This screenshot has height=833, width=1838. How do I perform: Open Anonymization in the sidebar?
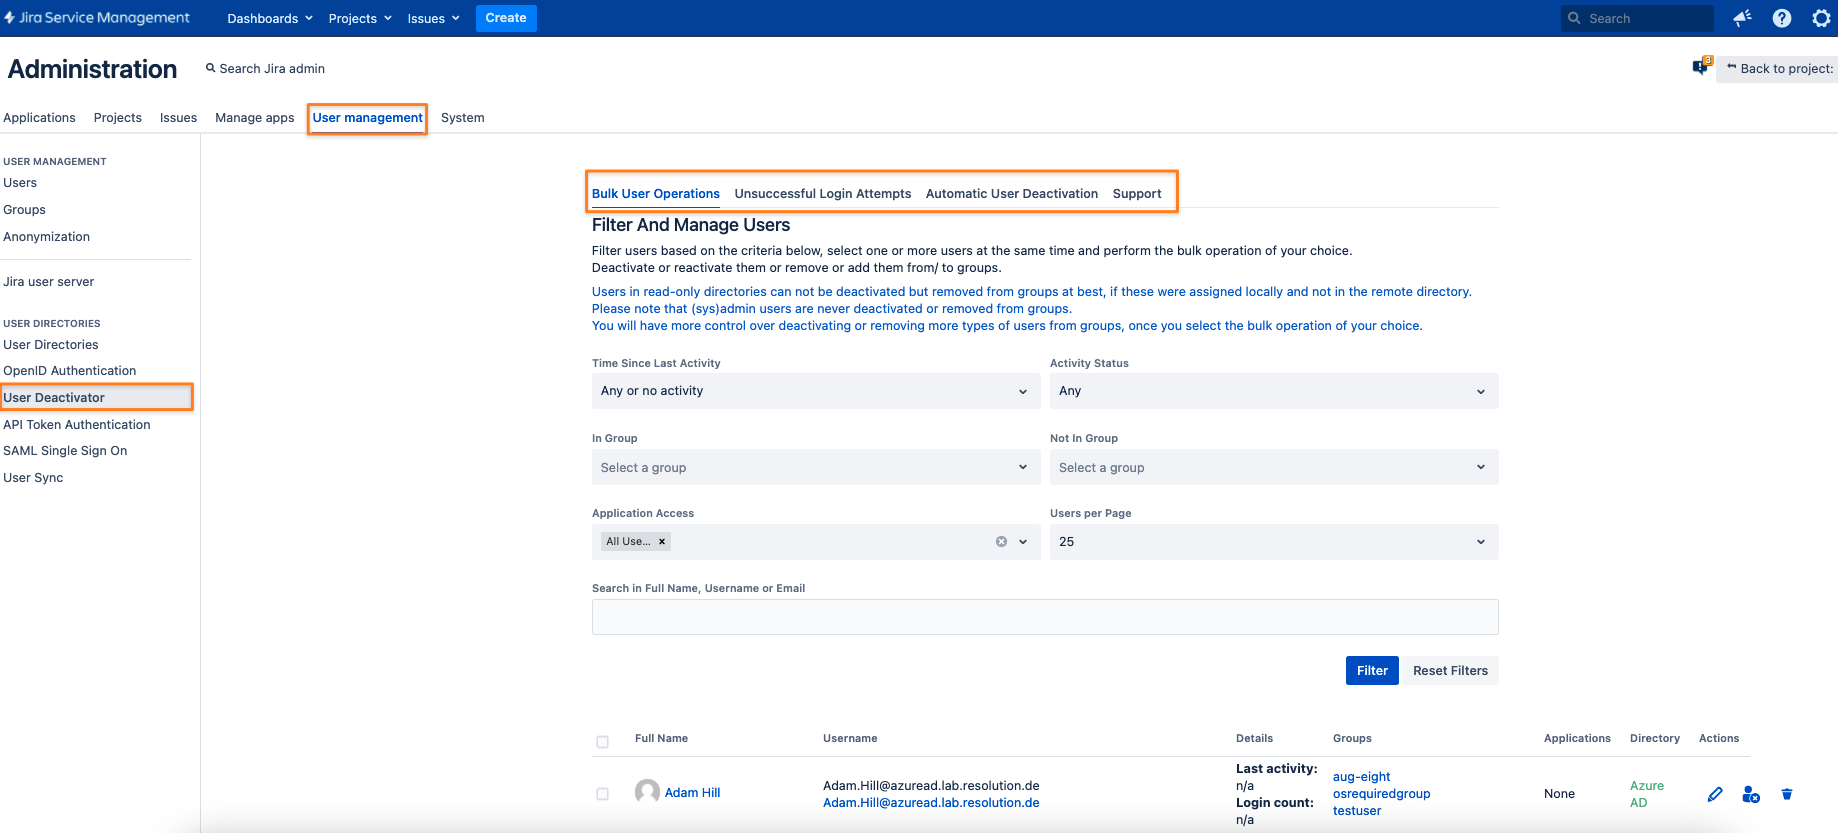coord(46,237)
